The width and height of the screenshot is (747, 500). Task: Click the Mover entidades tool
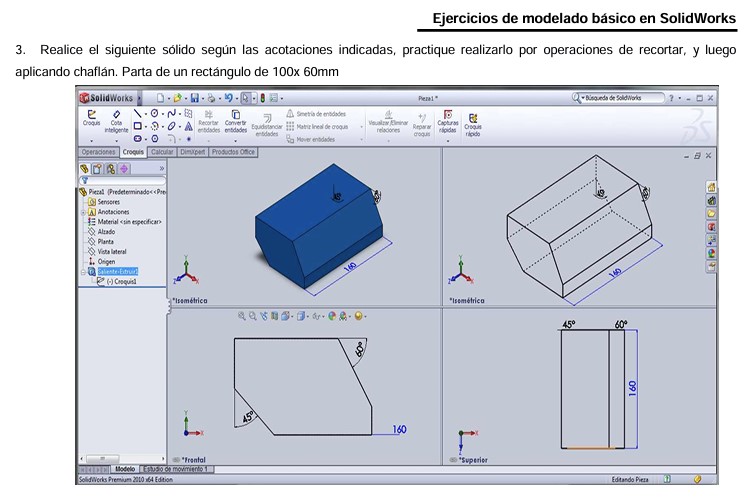311,139
